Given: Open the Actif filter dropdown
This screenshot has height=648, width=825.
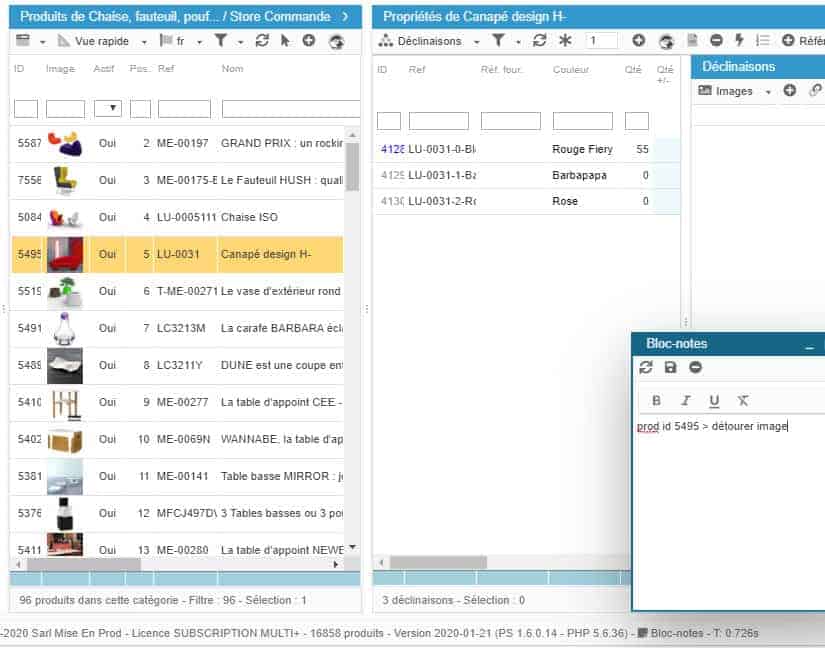Looking at the screenshot, I should [x=107, y=109].
